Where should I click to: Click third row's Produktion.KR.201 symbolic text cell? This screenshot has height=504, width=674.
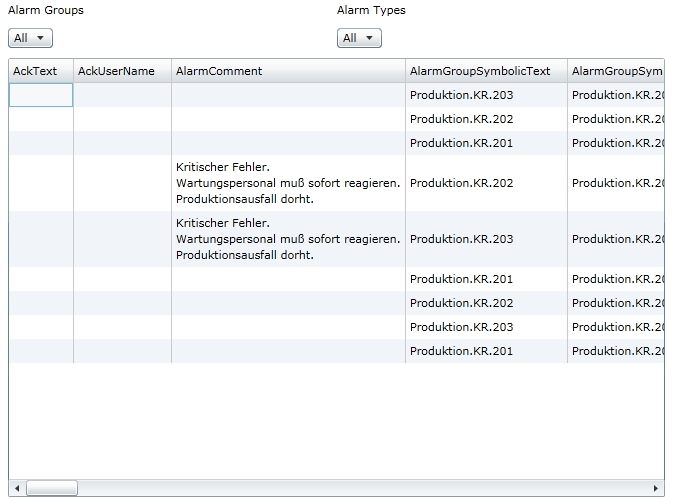click(485, 143)
